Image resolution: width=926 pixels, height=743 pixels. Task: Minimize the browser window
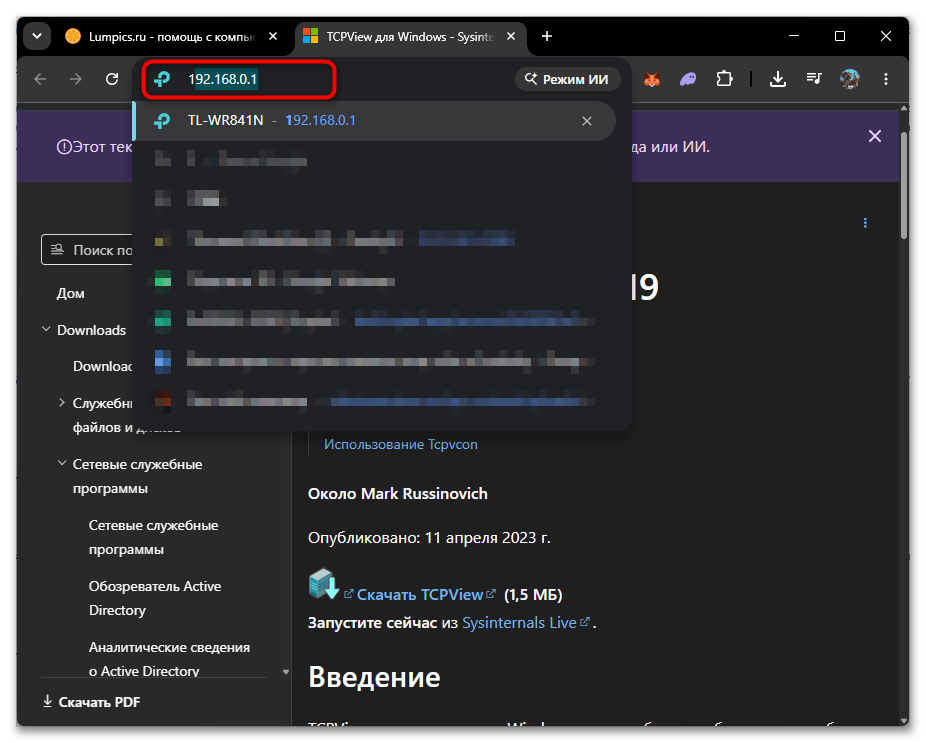click(x=794, y=37)
